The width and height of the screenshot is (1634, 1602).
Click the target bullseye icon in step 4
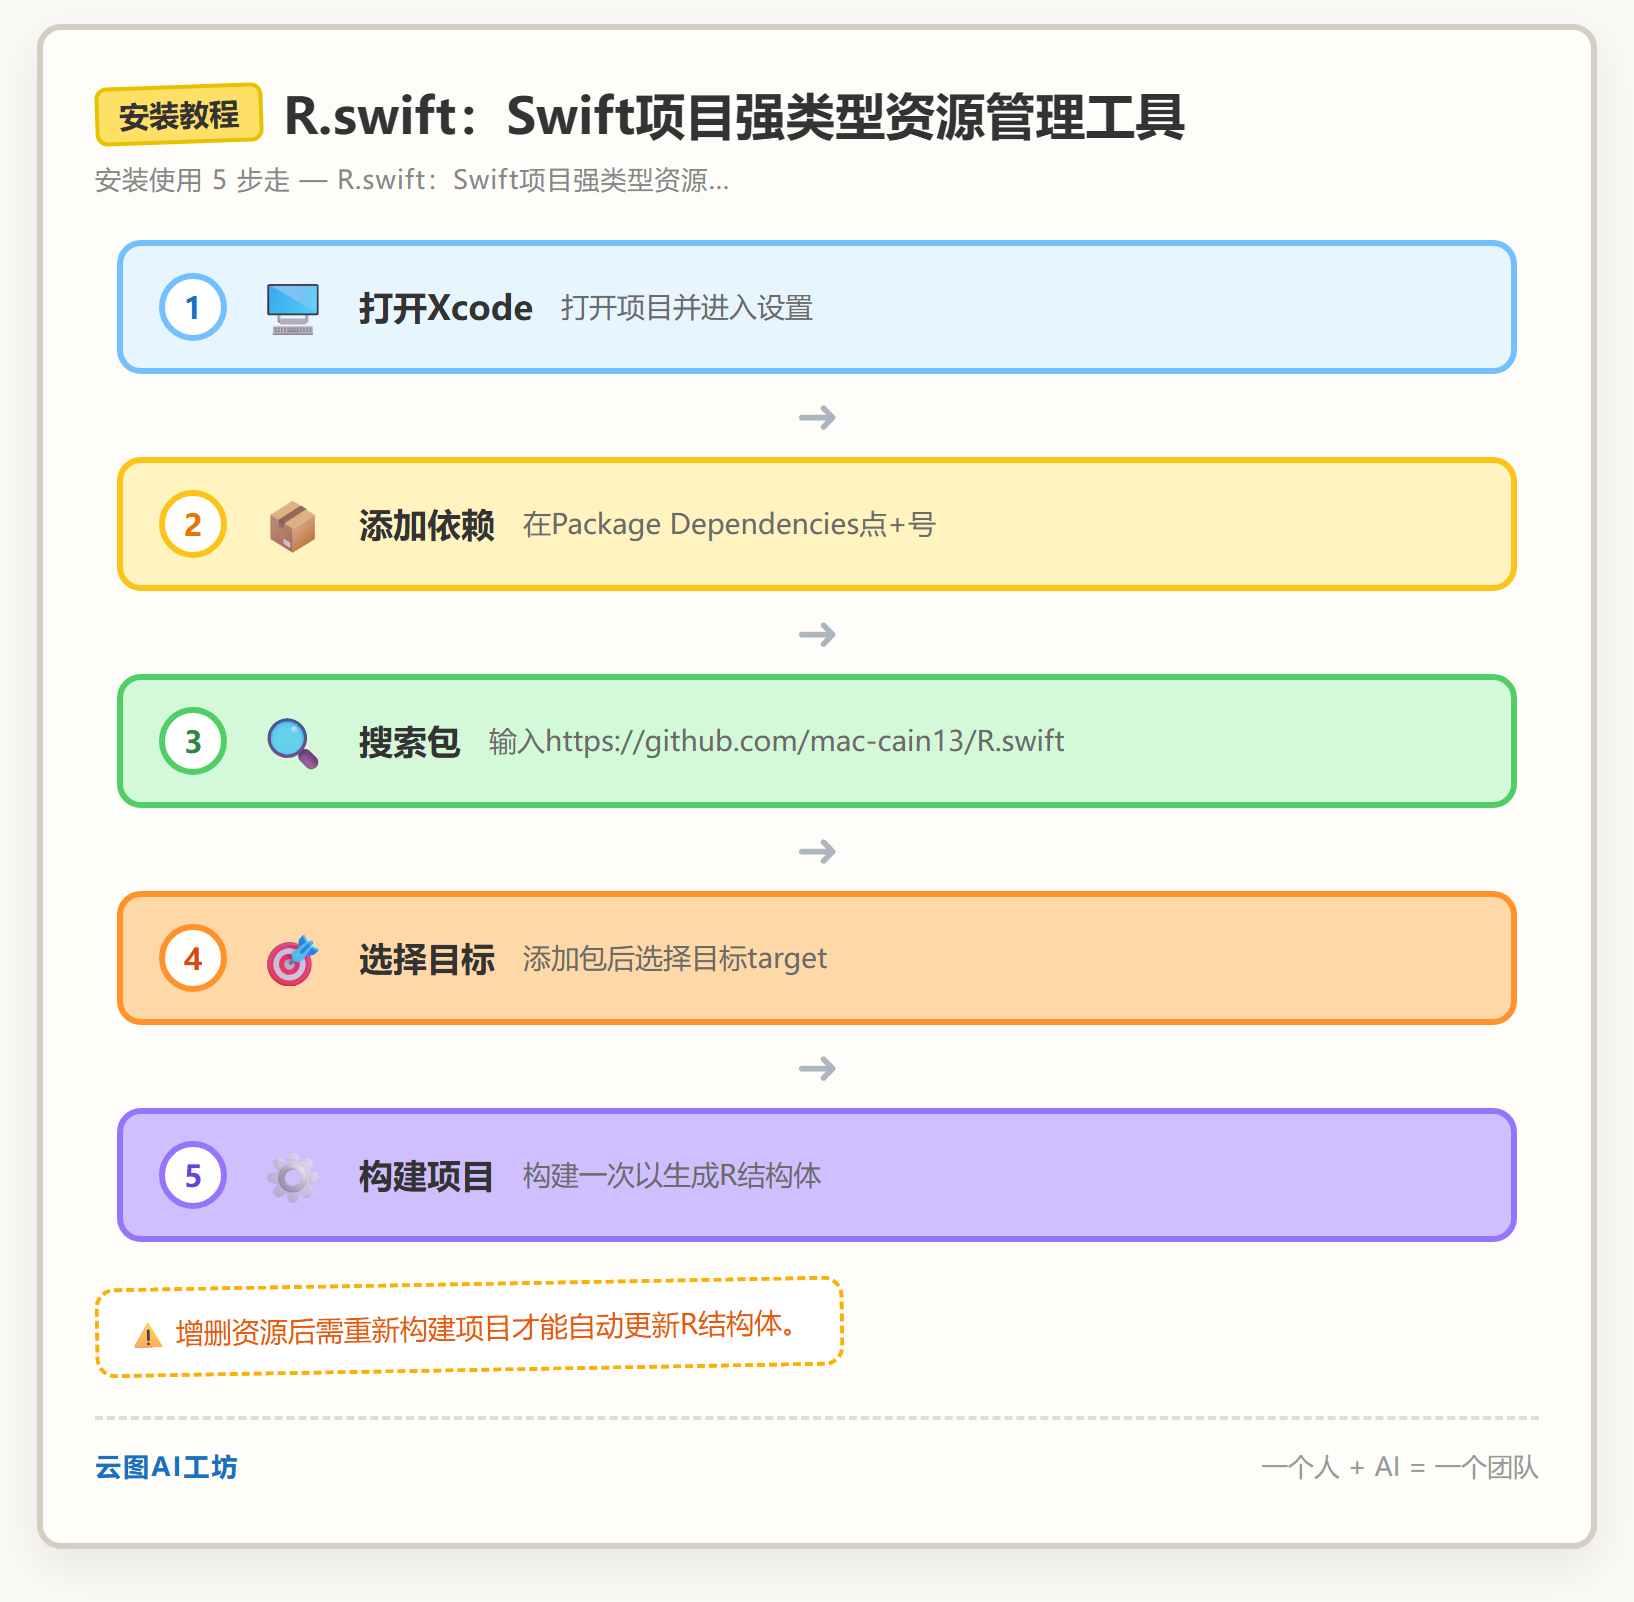(x=293, y=960)
